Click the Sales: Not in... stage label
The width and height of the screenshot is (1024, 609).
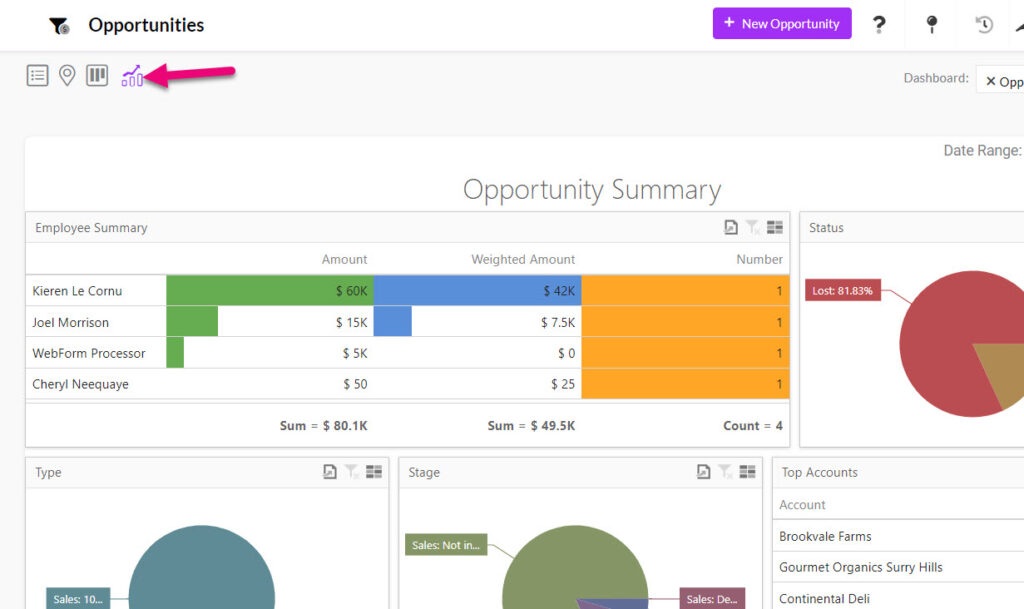coord(446,545)
